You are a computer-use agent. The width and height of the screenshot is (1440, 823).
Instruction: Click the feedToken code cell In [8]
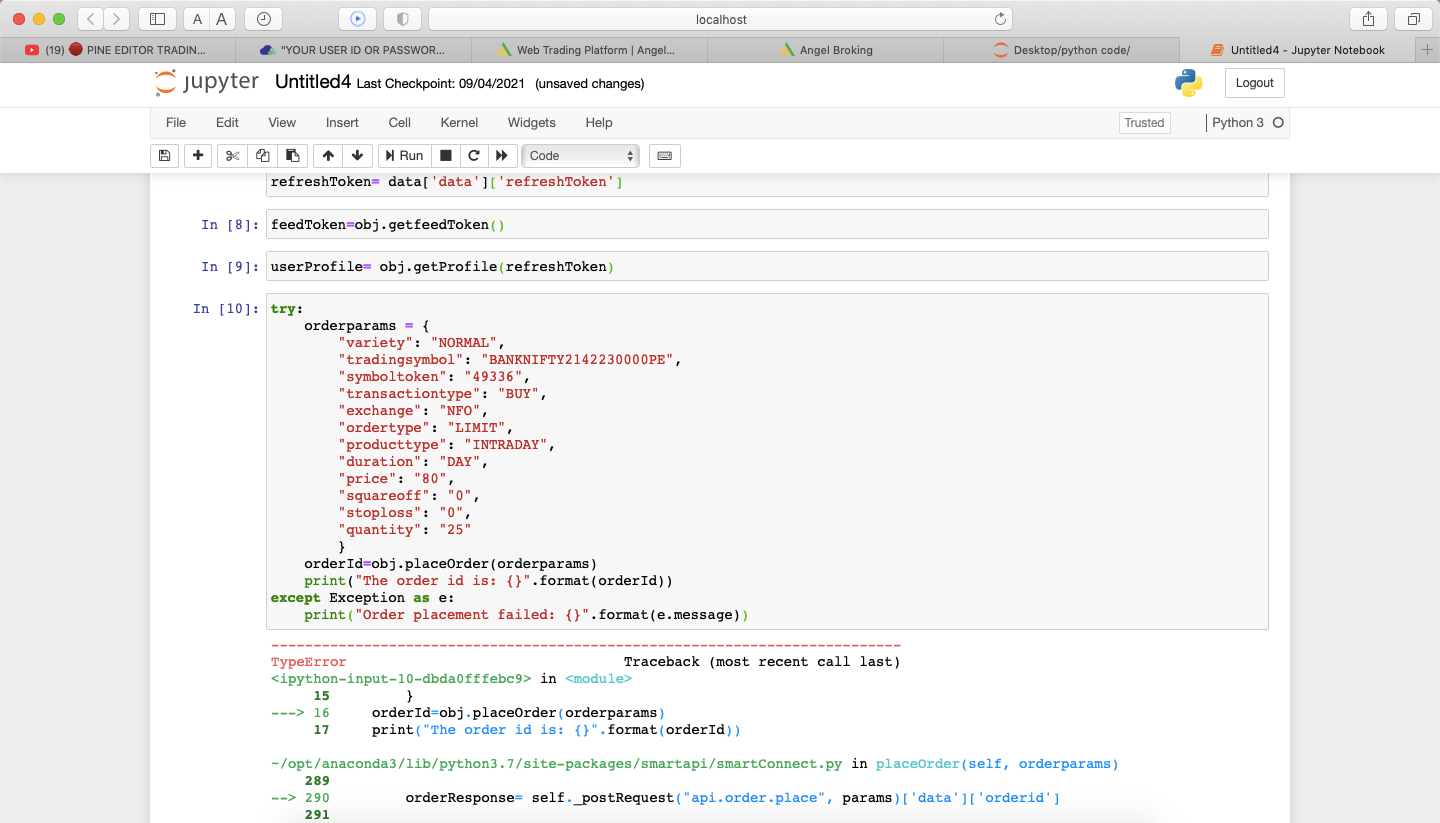(x=767, y=224)
